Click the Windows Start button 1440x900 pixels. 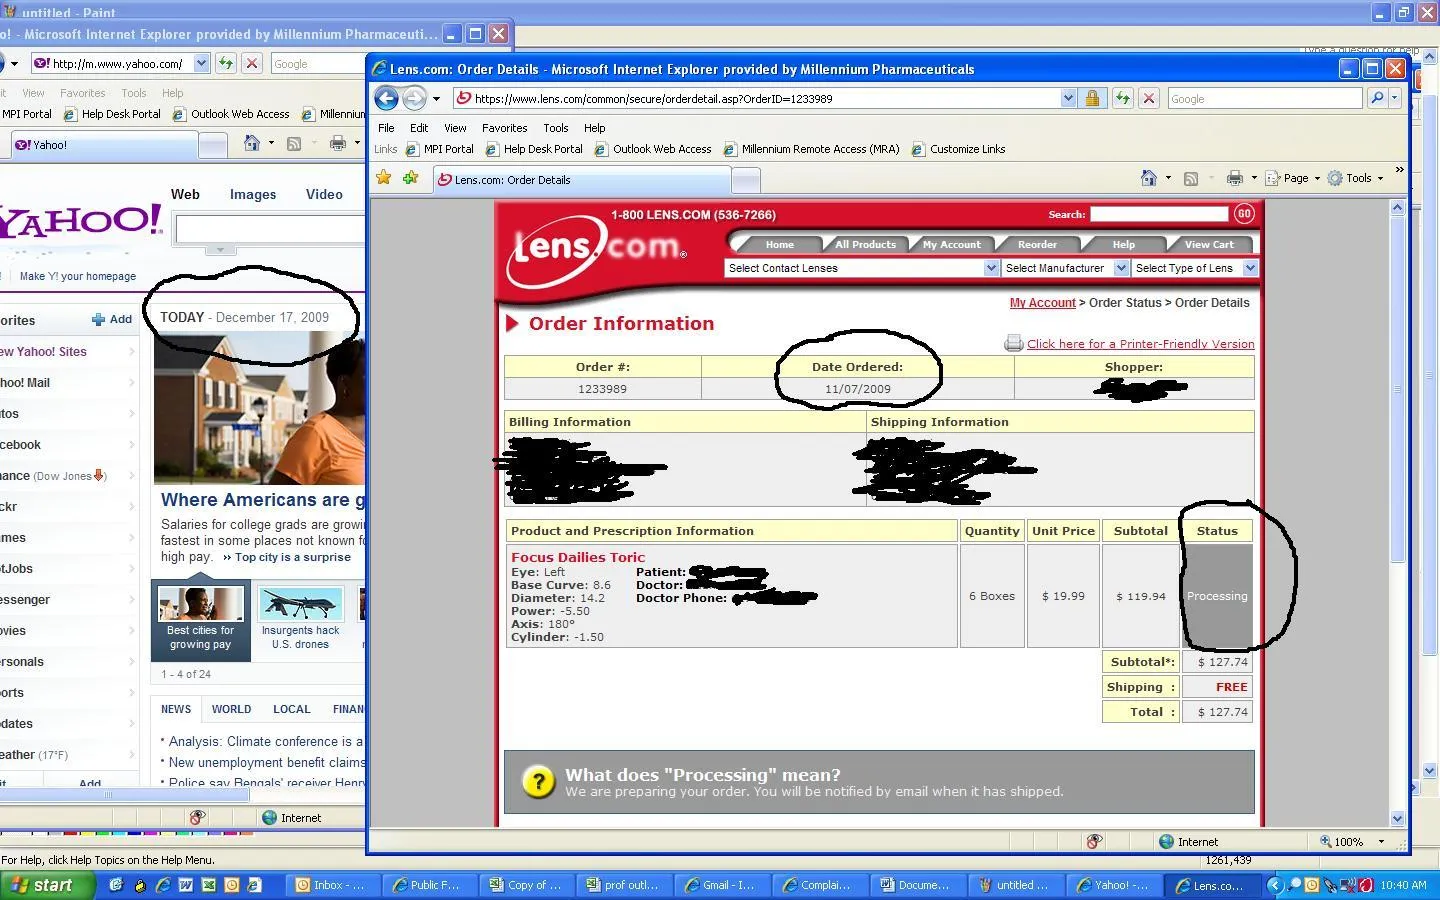click(x=48, y=885)
